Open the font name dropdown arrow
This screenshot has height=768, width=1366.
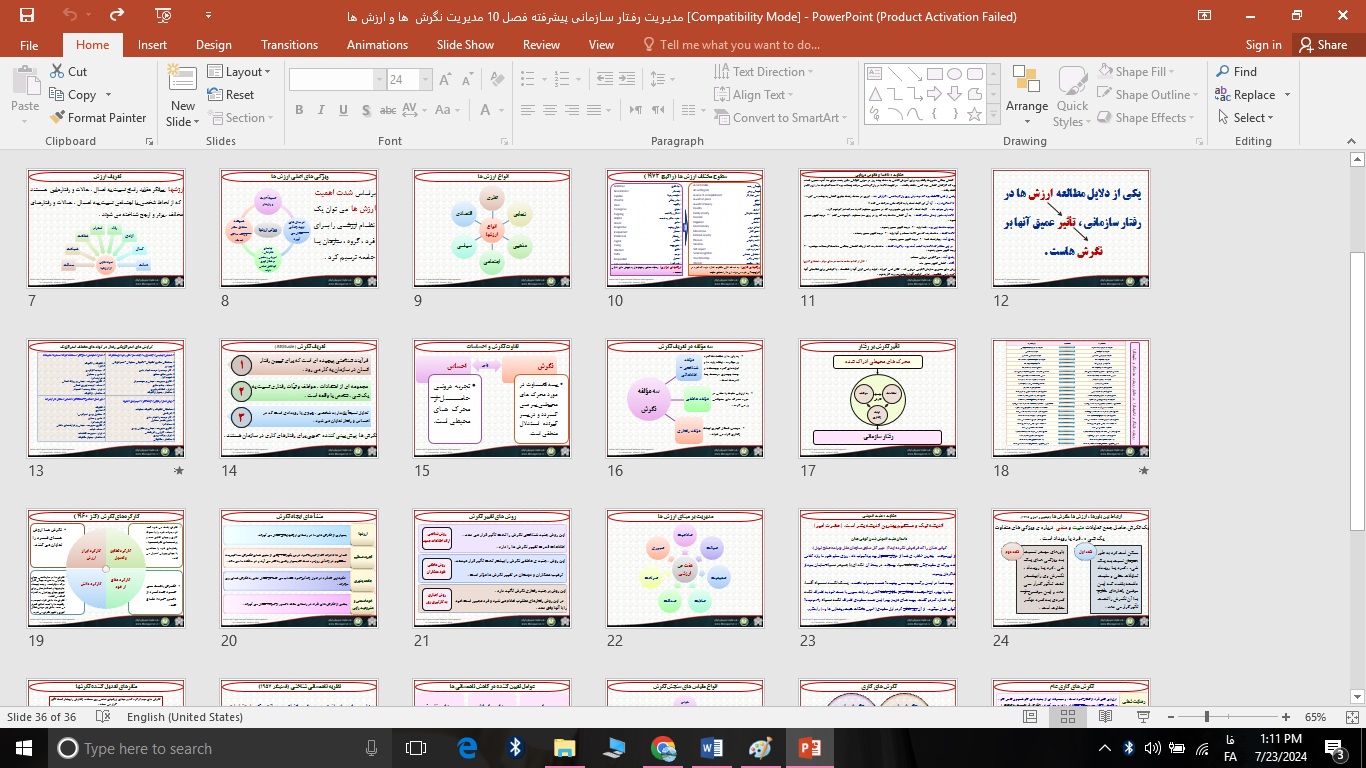(x=379, y=80)
